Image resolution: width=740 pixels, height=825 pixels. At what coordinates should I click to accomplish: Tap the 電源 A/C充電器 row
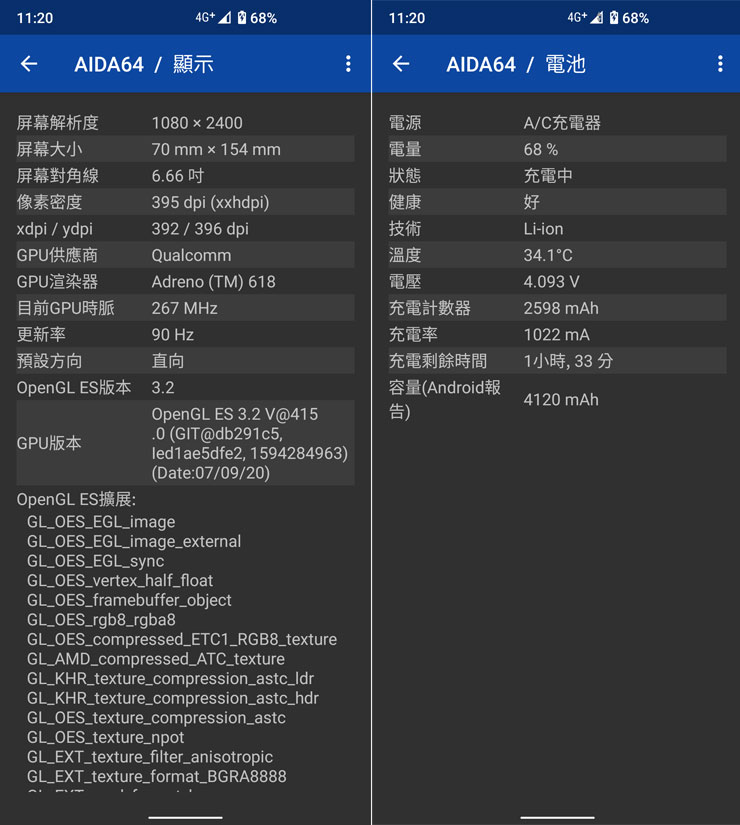[556, 123]
